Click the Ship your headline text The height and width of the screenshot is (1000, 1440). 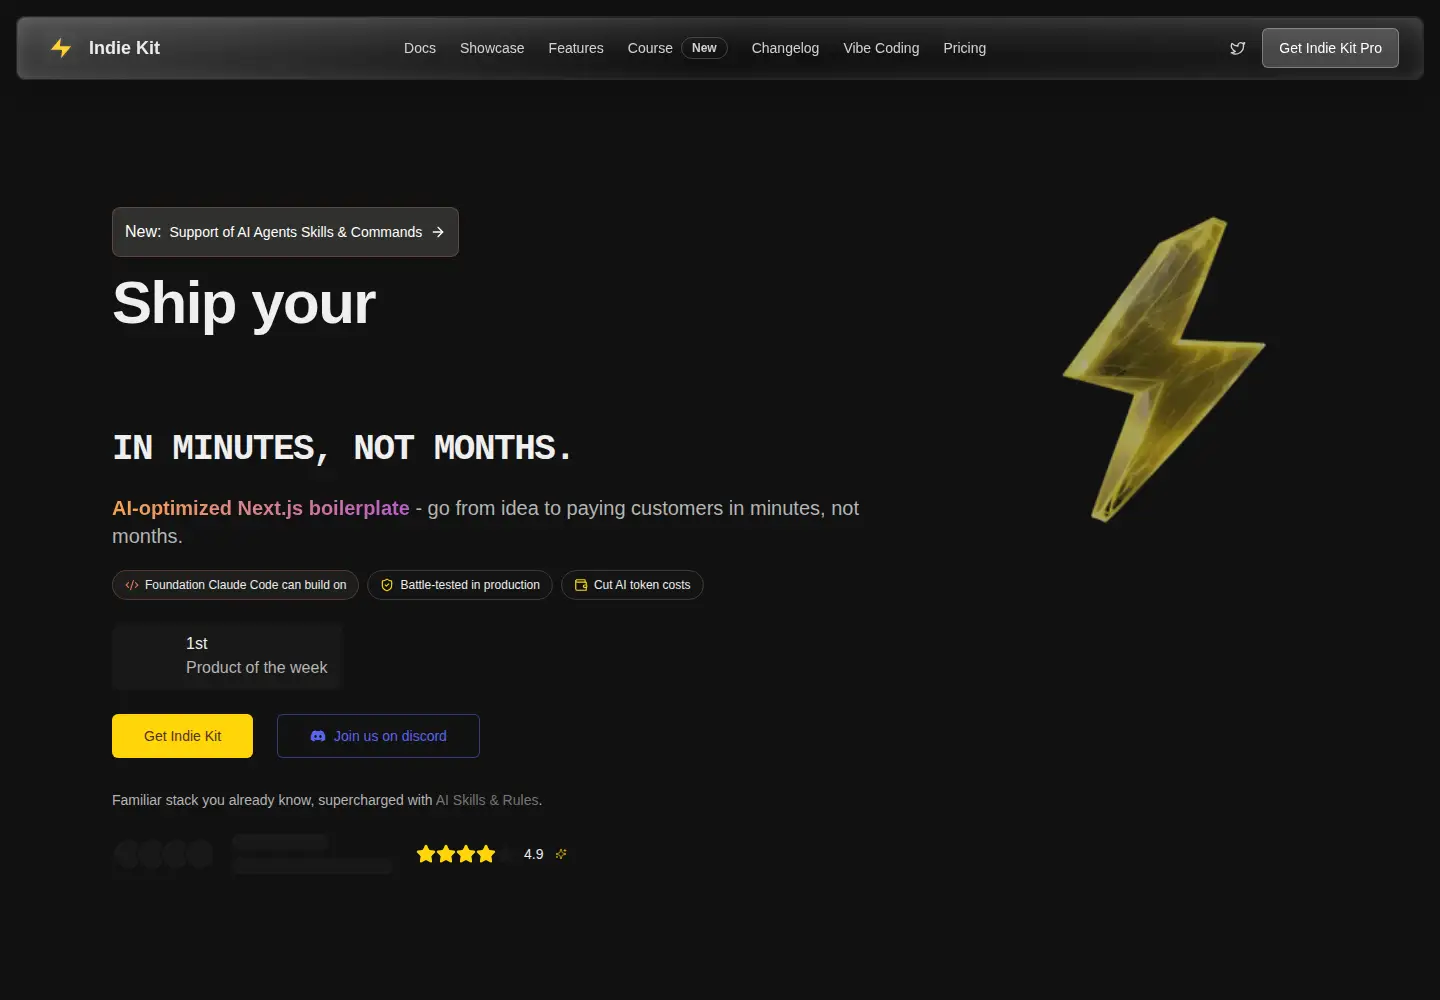[244, 303]
